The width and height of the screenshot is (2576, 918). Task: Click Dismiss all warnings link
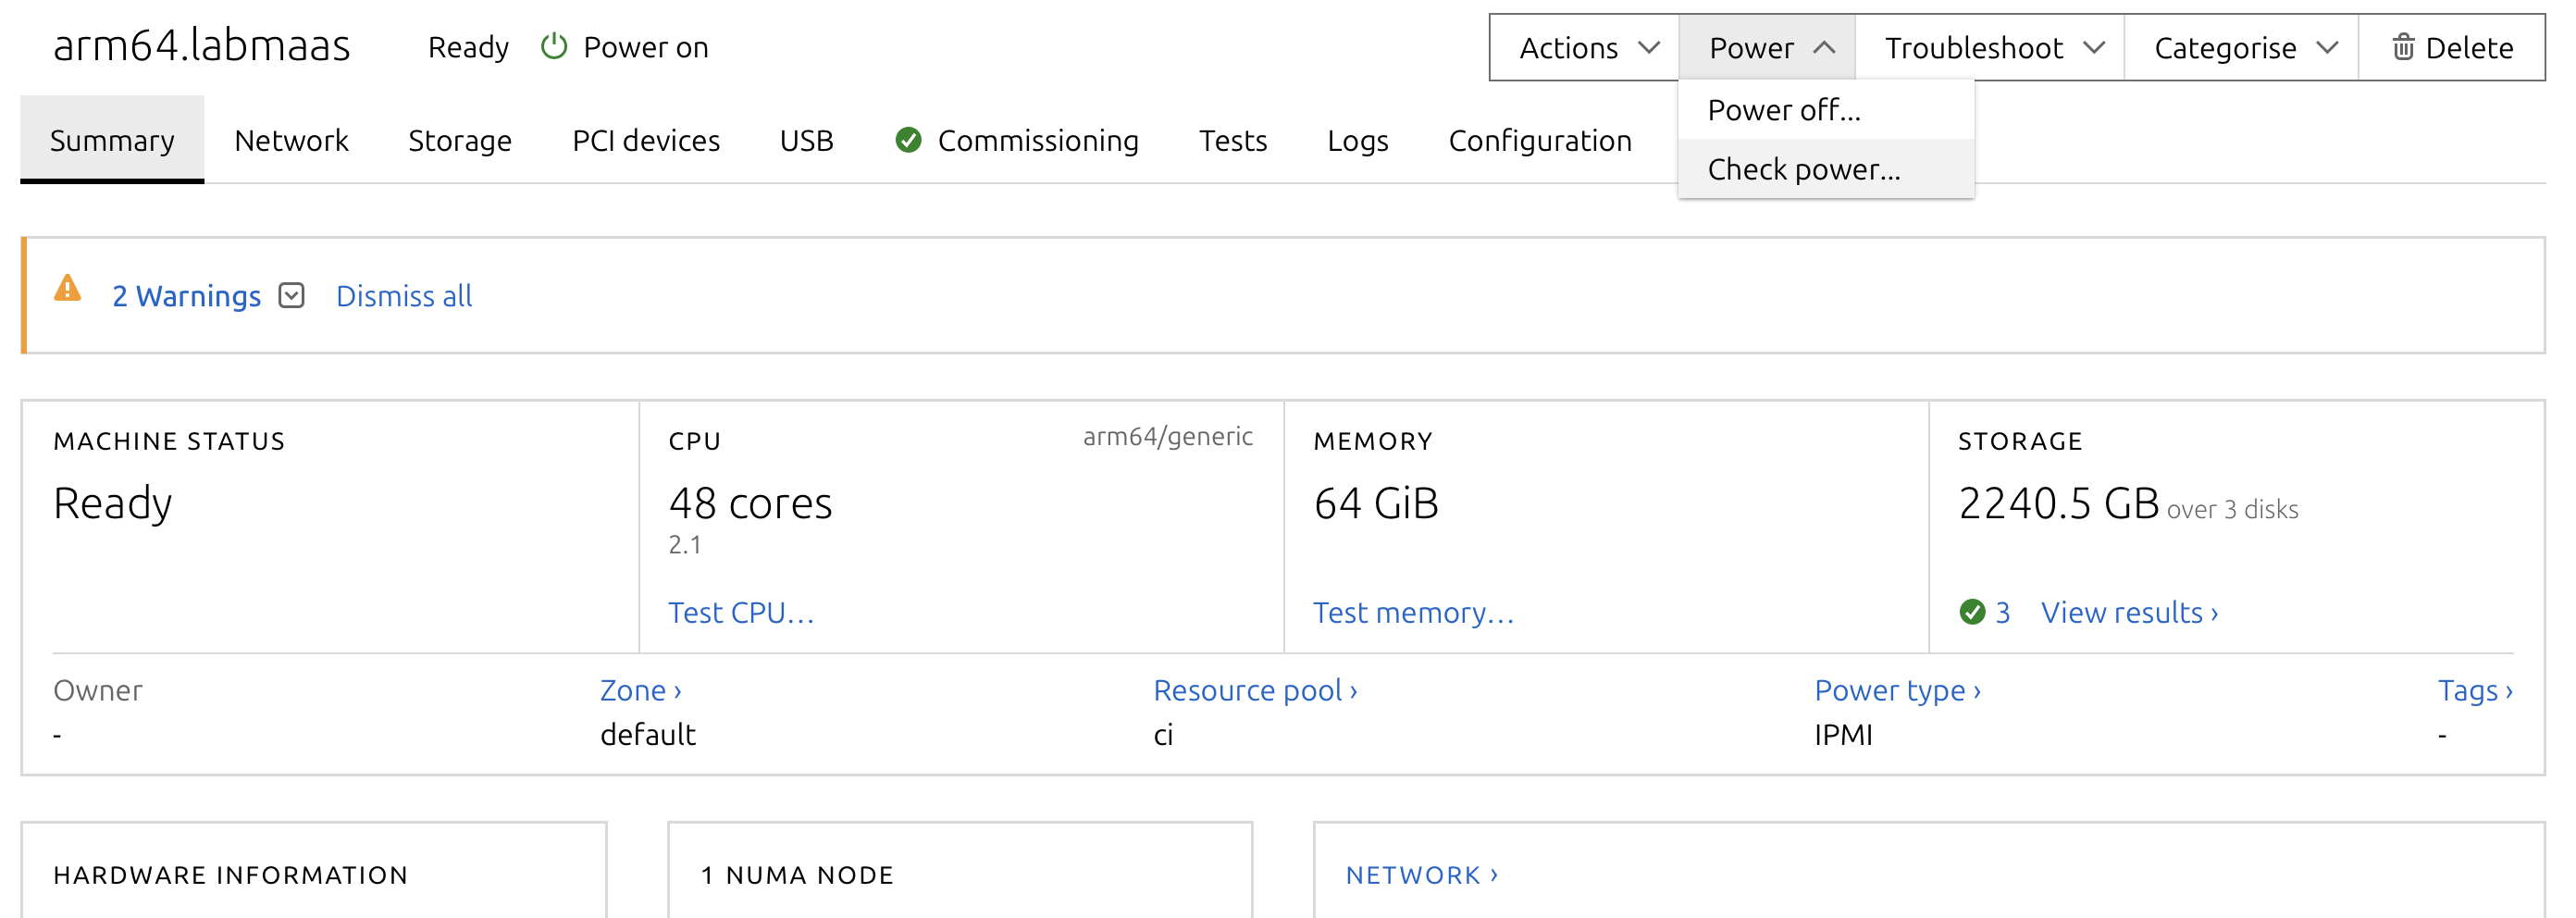click(403, 296)
